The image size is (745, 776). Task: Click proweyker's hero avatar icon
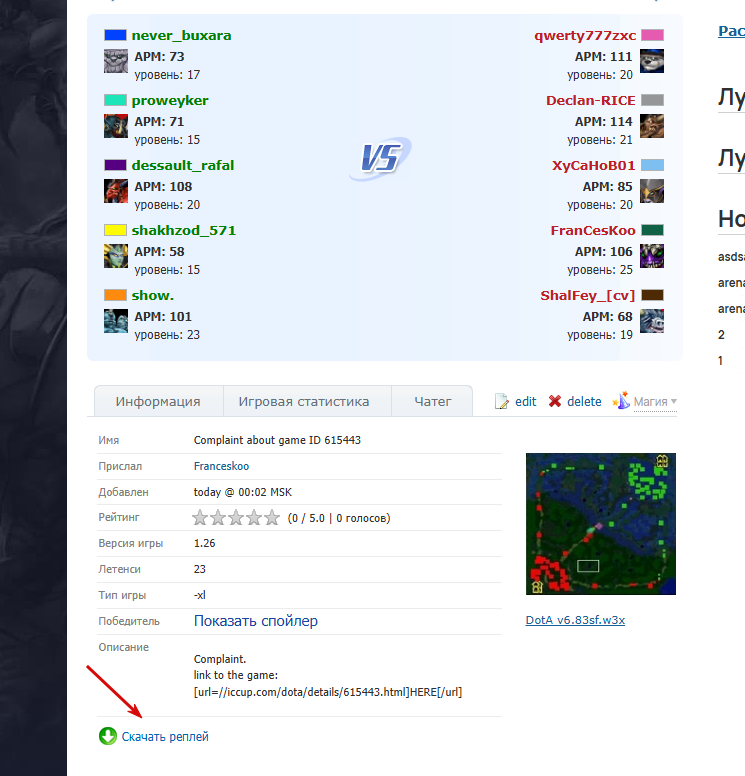pos(116,126)
